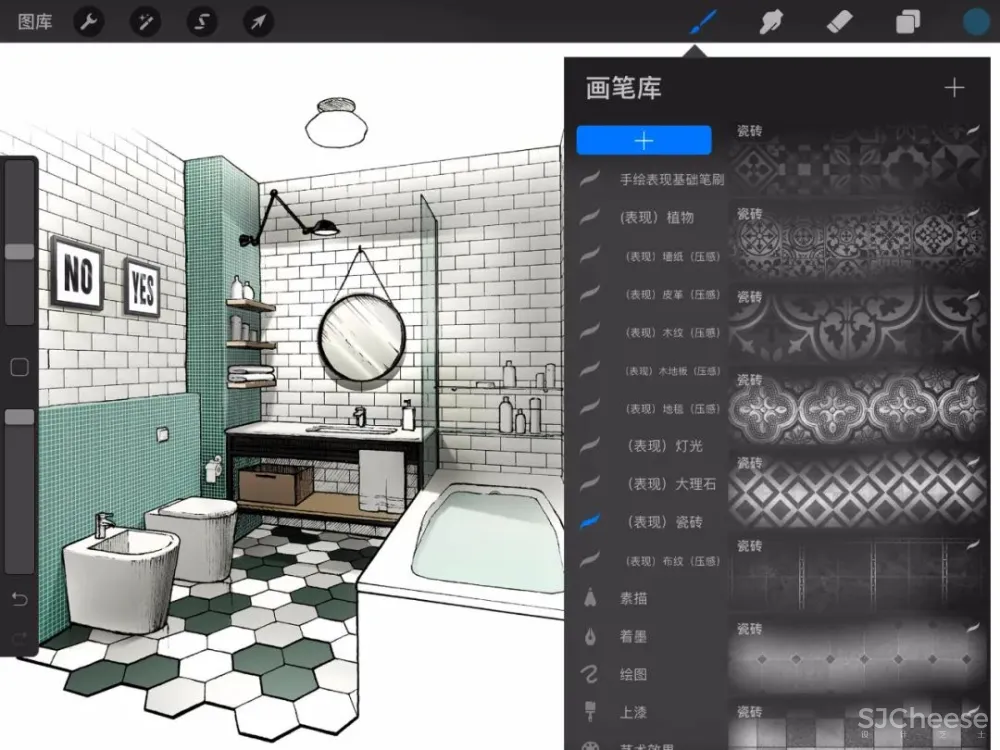Viewport: 1000px width, 750px height.
Task: Select the Smudge tool
Action: pyautogui.click(x=771, y=21)
